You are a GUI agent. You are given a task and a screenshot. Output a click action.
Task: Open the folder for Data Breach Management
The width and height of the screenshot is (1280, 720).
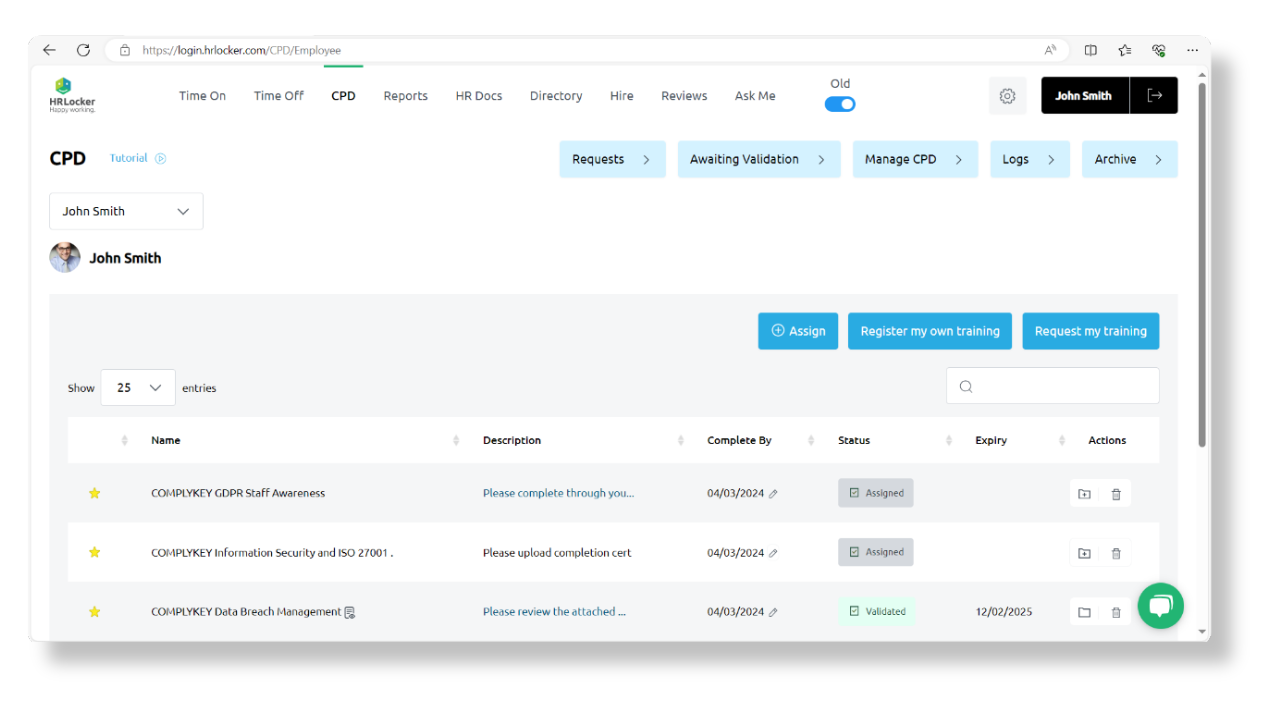(1084, 611)
